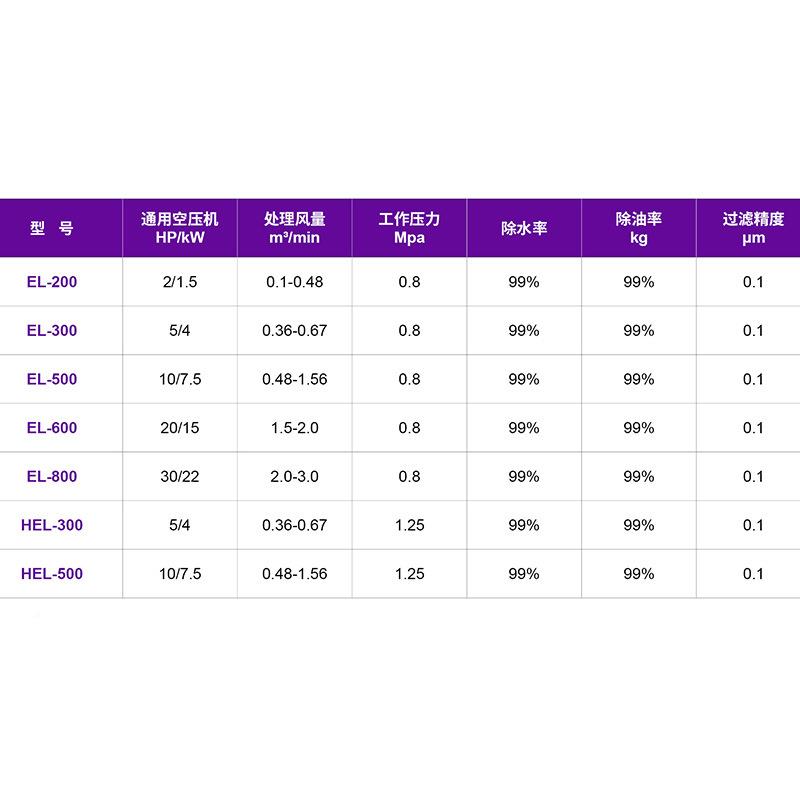Click the EL-200 model name
The width and height of the screenshot is (800, 800).
(x=52, y=282)
